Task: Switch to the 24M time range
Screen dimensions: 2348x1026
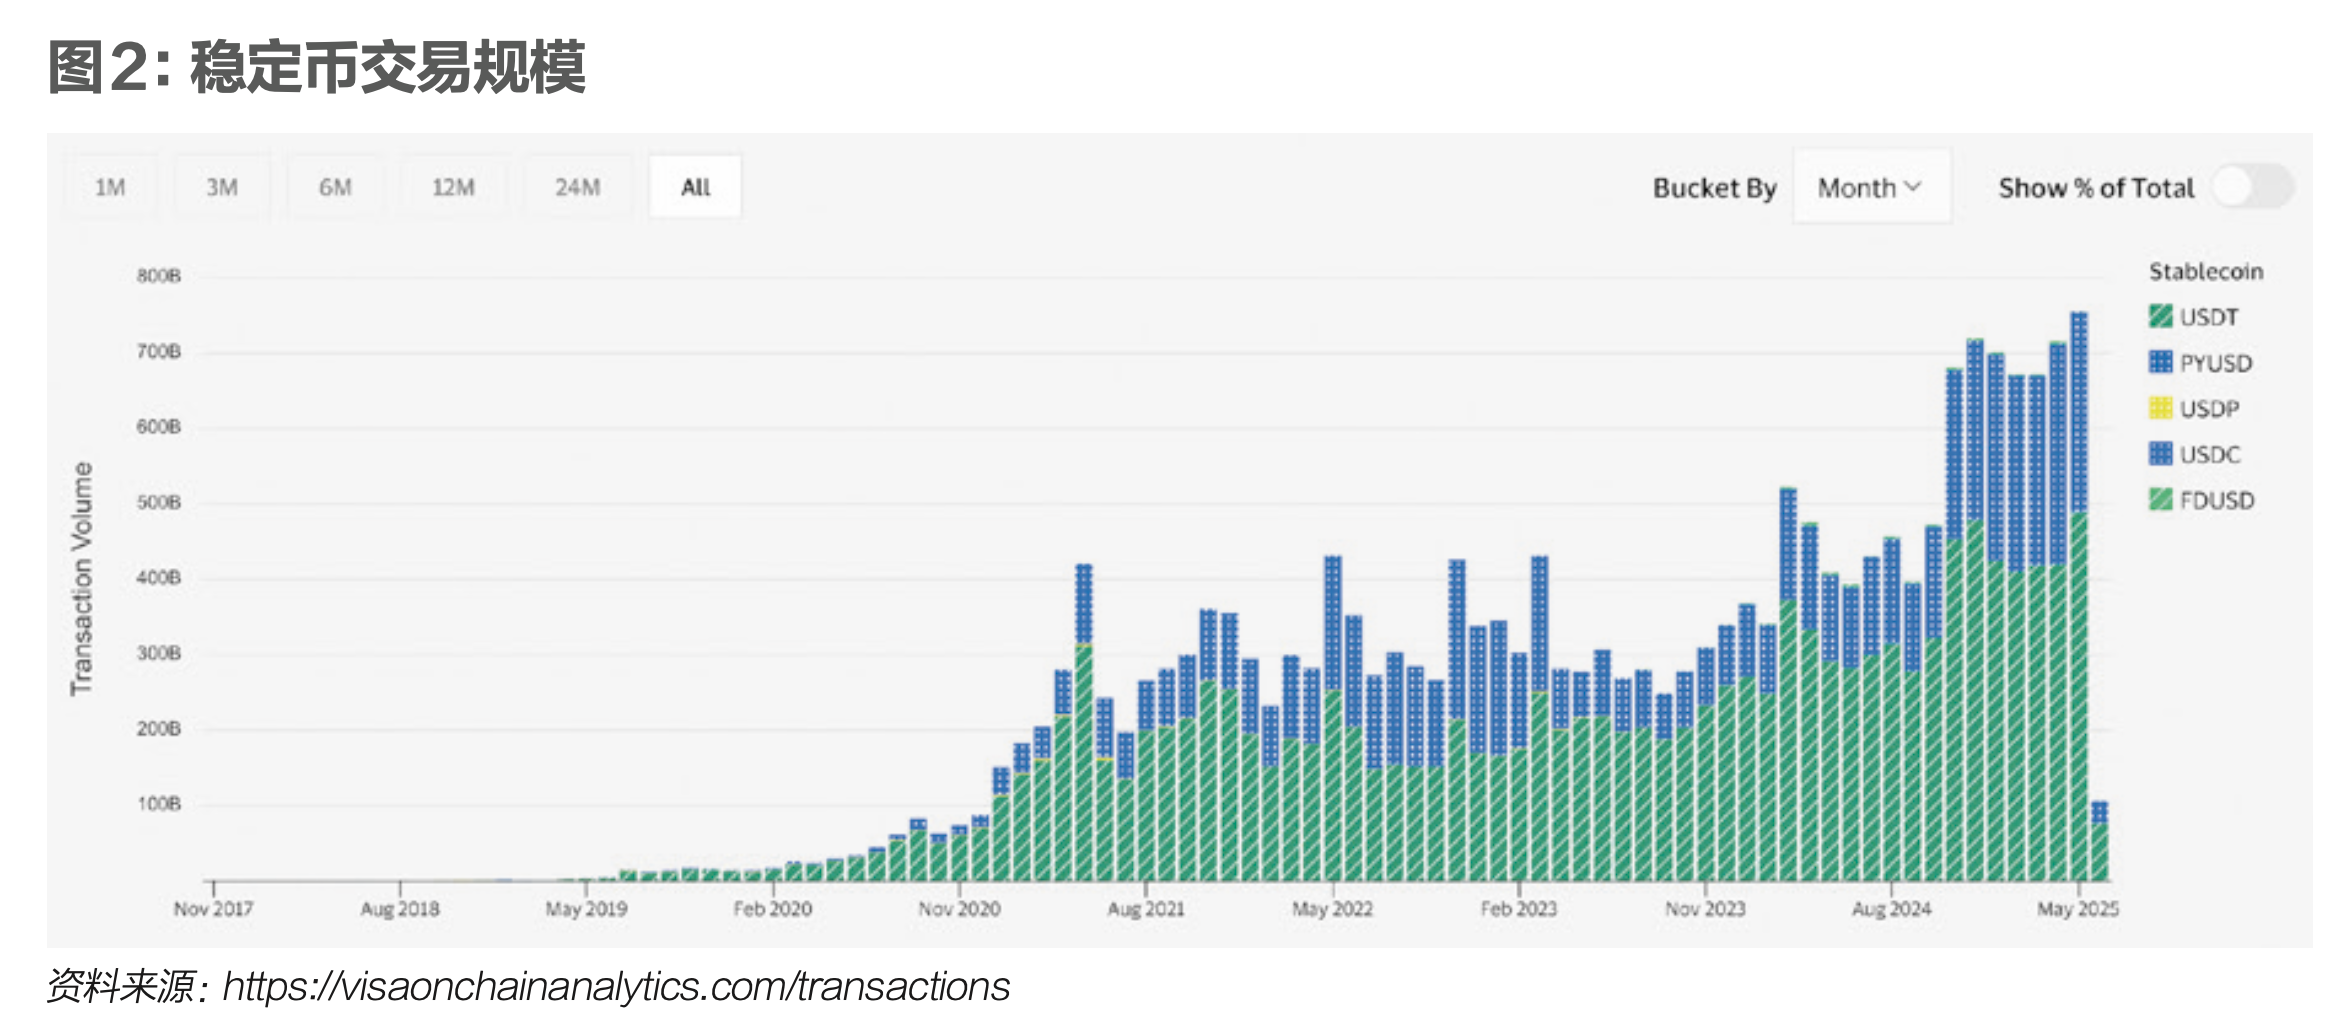Action: (578, 187)
